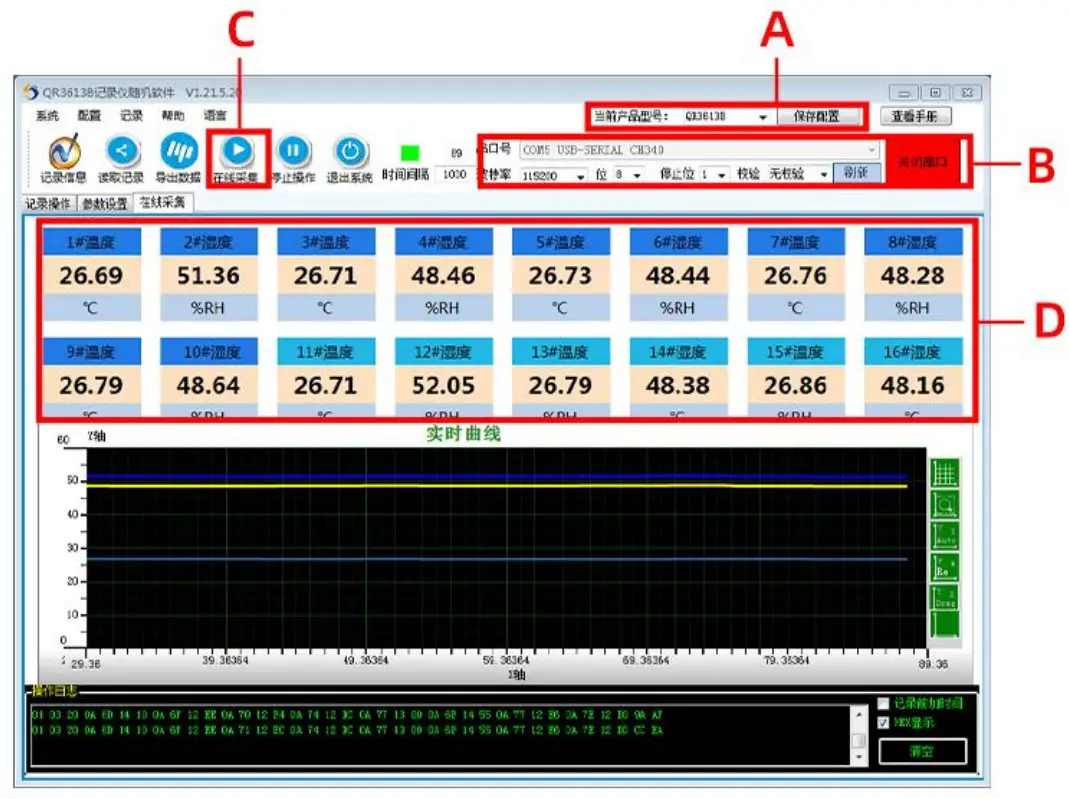Open the 当前产品型号 QR3613B dropdown
The height and width of the screenshot is (799, 1069).
(763, 117)
